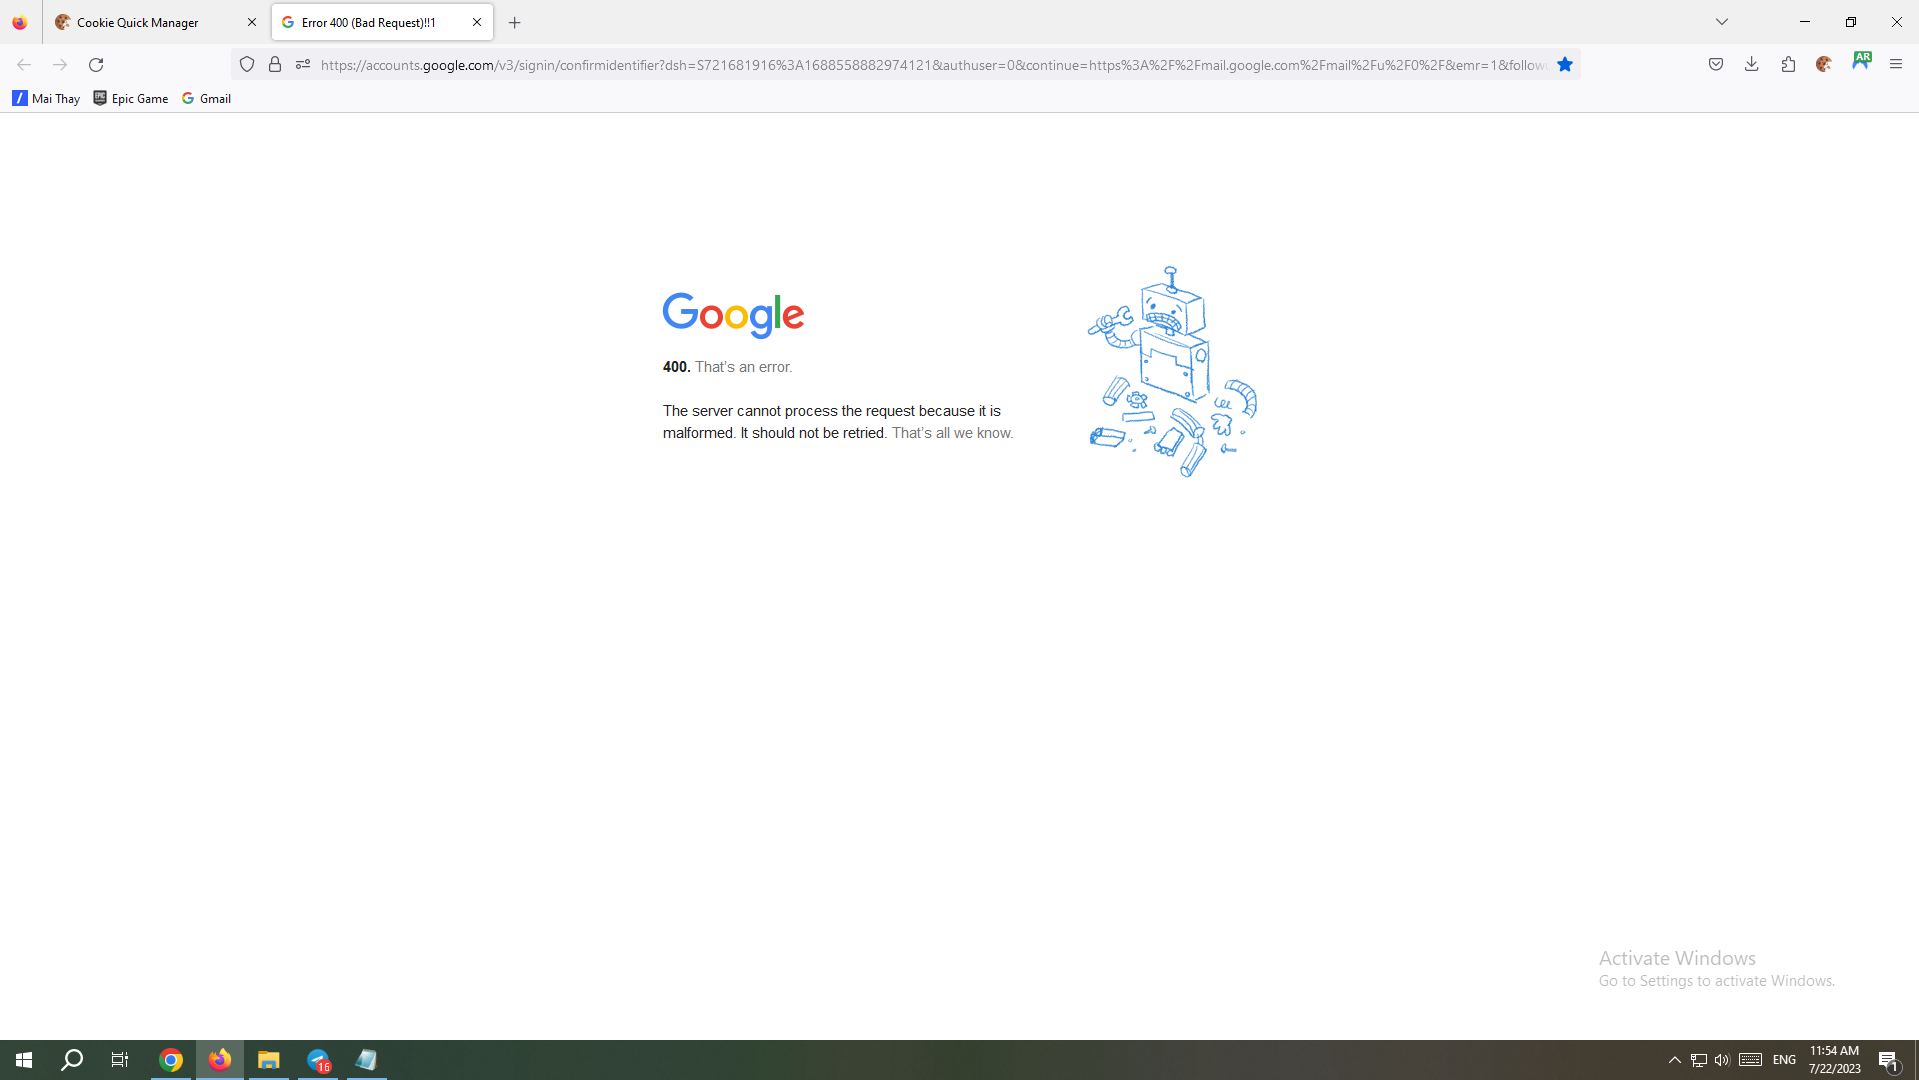The width and height of the screenshot is (1919, 1080).
Task: View site security lock information
Action: click(275, 65)
